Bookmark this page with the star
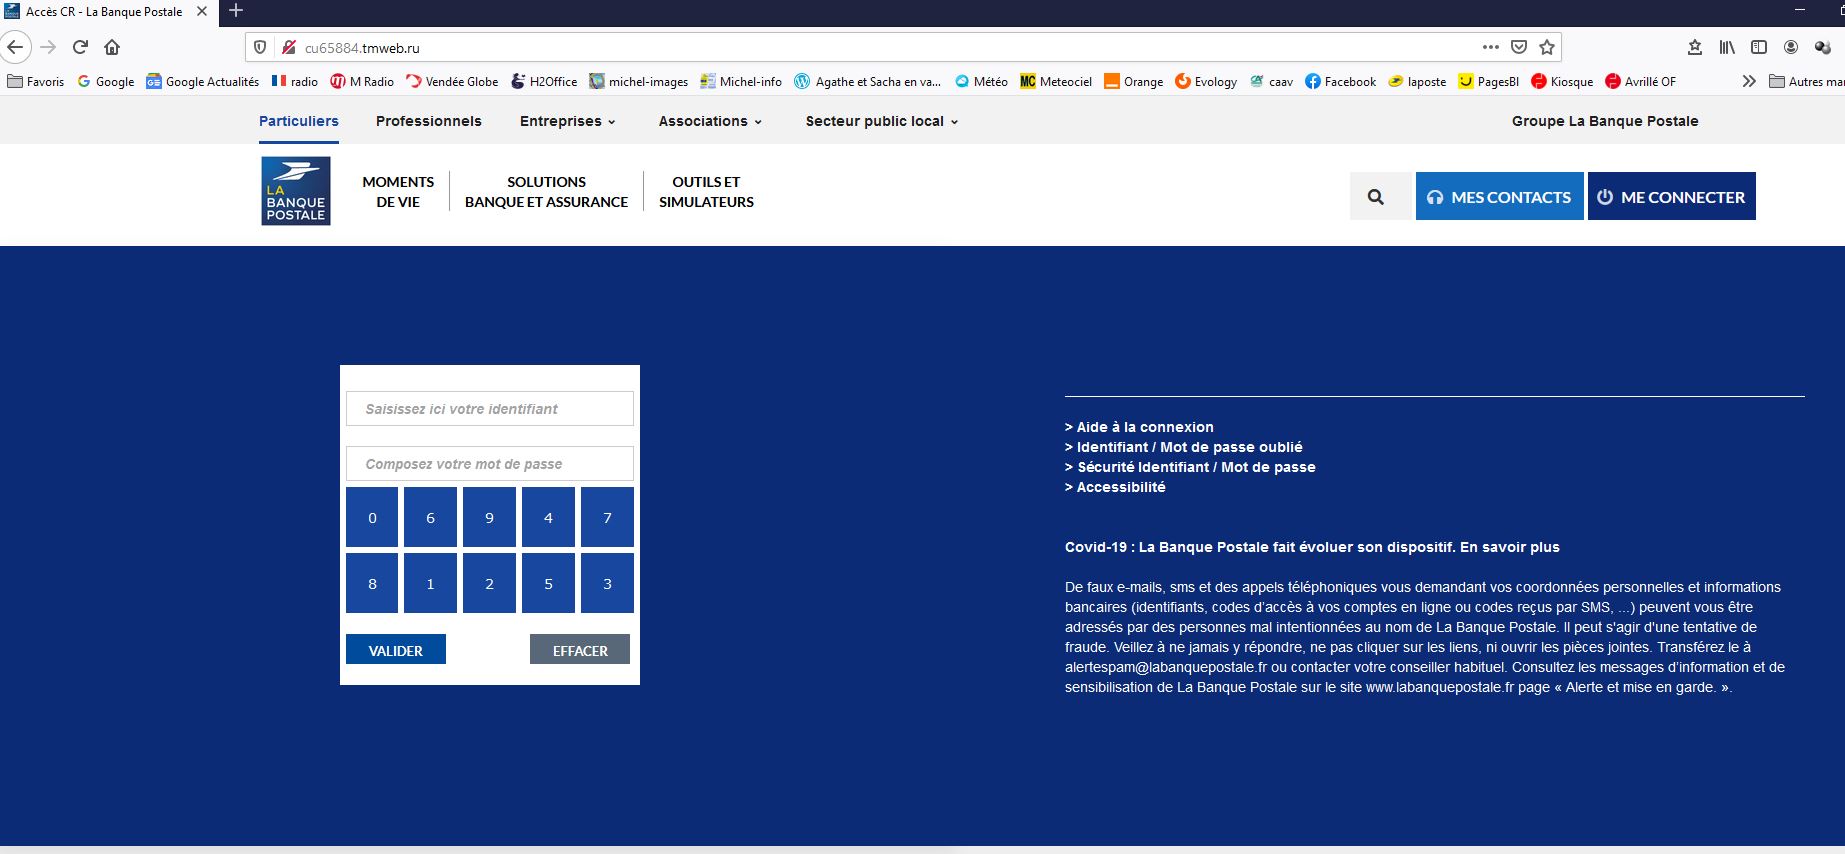The width and height of the screenshot is (1845, 854). (x=1547, y=47)
